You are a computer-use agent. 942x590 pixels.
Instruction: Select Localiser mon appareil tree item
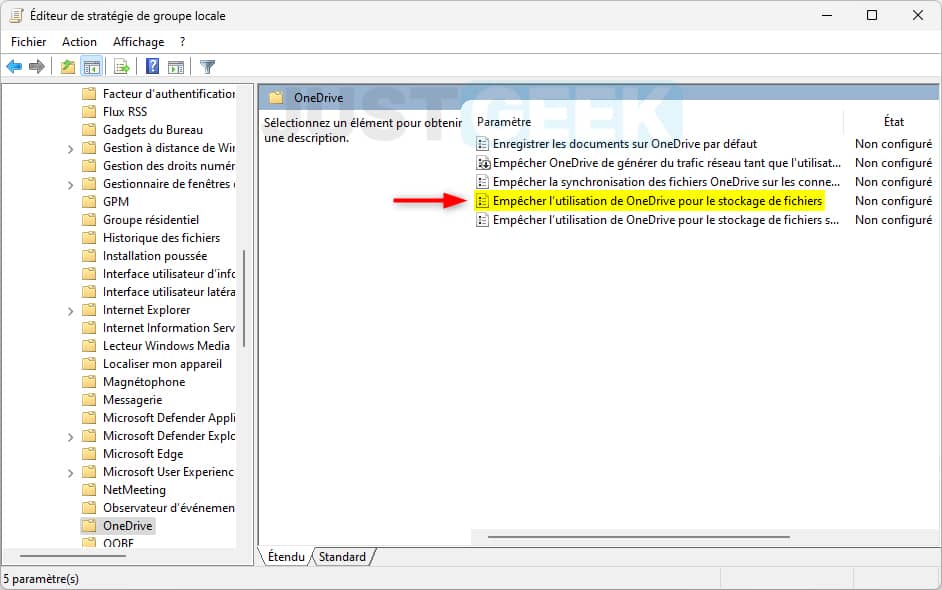pyautogui.click(x=162, y=364)
